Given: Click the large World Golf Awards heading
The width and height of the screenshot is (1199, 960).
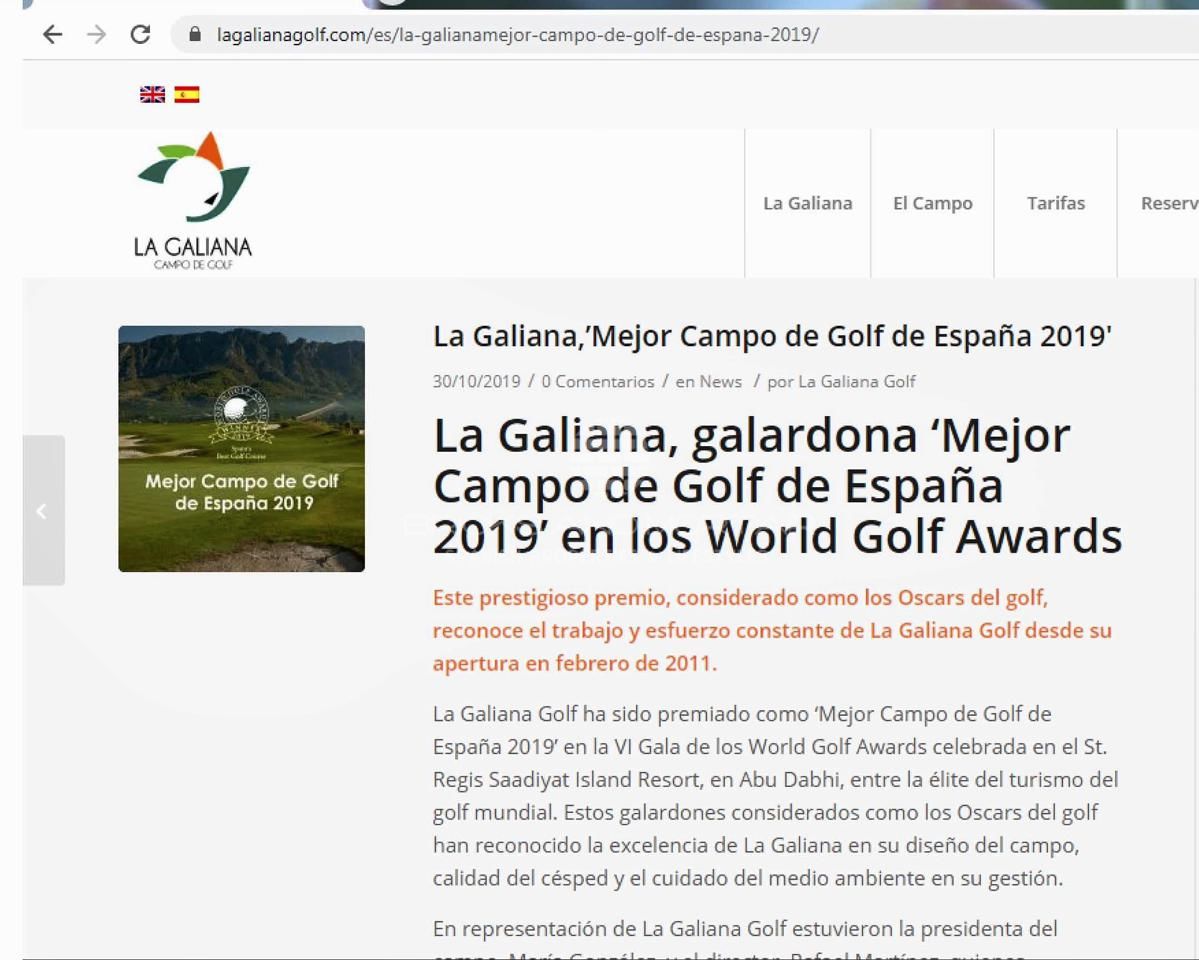Looking at the screenshot, I should (x=776, y=487).
